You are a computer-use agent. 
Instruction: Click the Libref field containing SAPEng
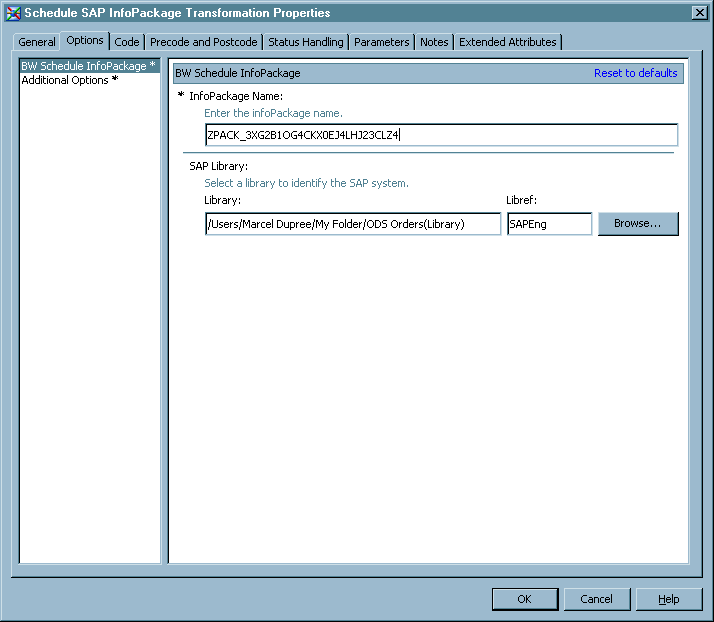coord(549,224)
